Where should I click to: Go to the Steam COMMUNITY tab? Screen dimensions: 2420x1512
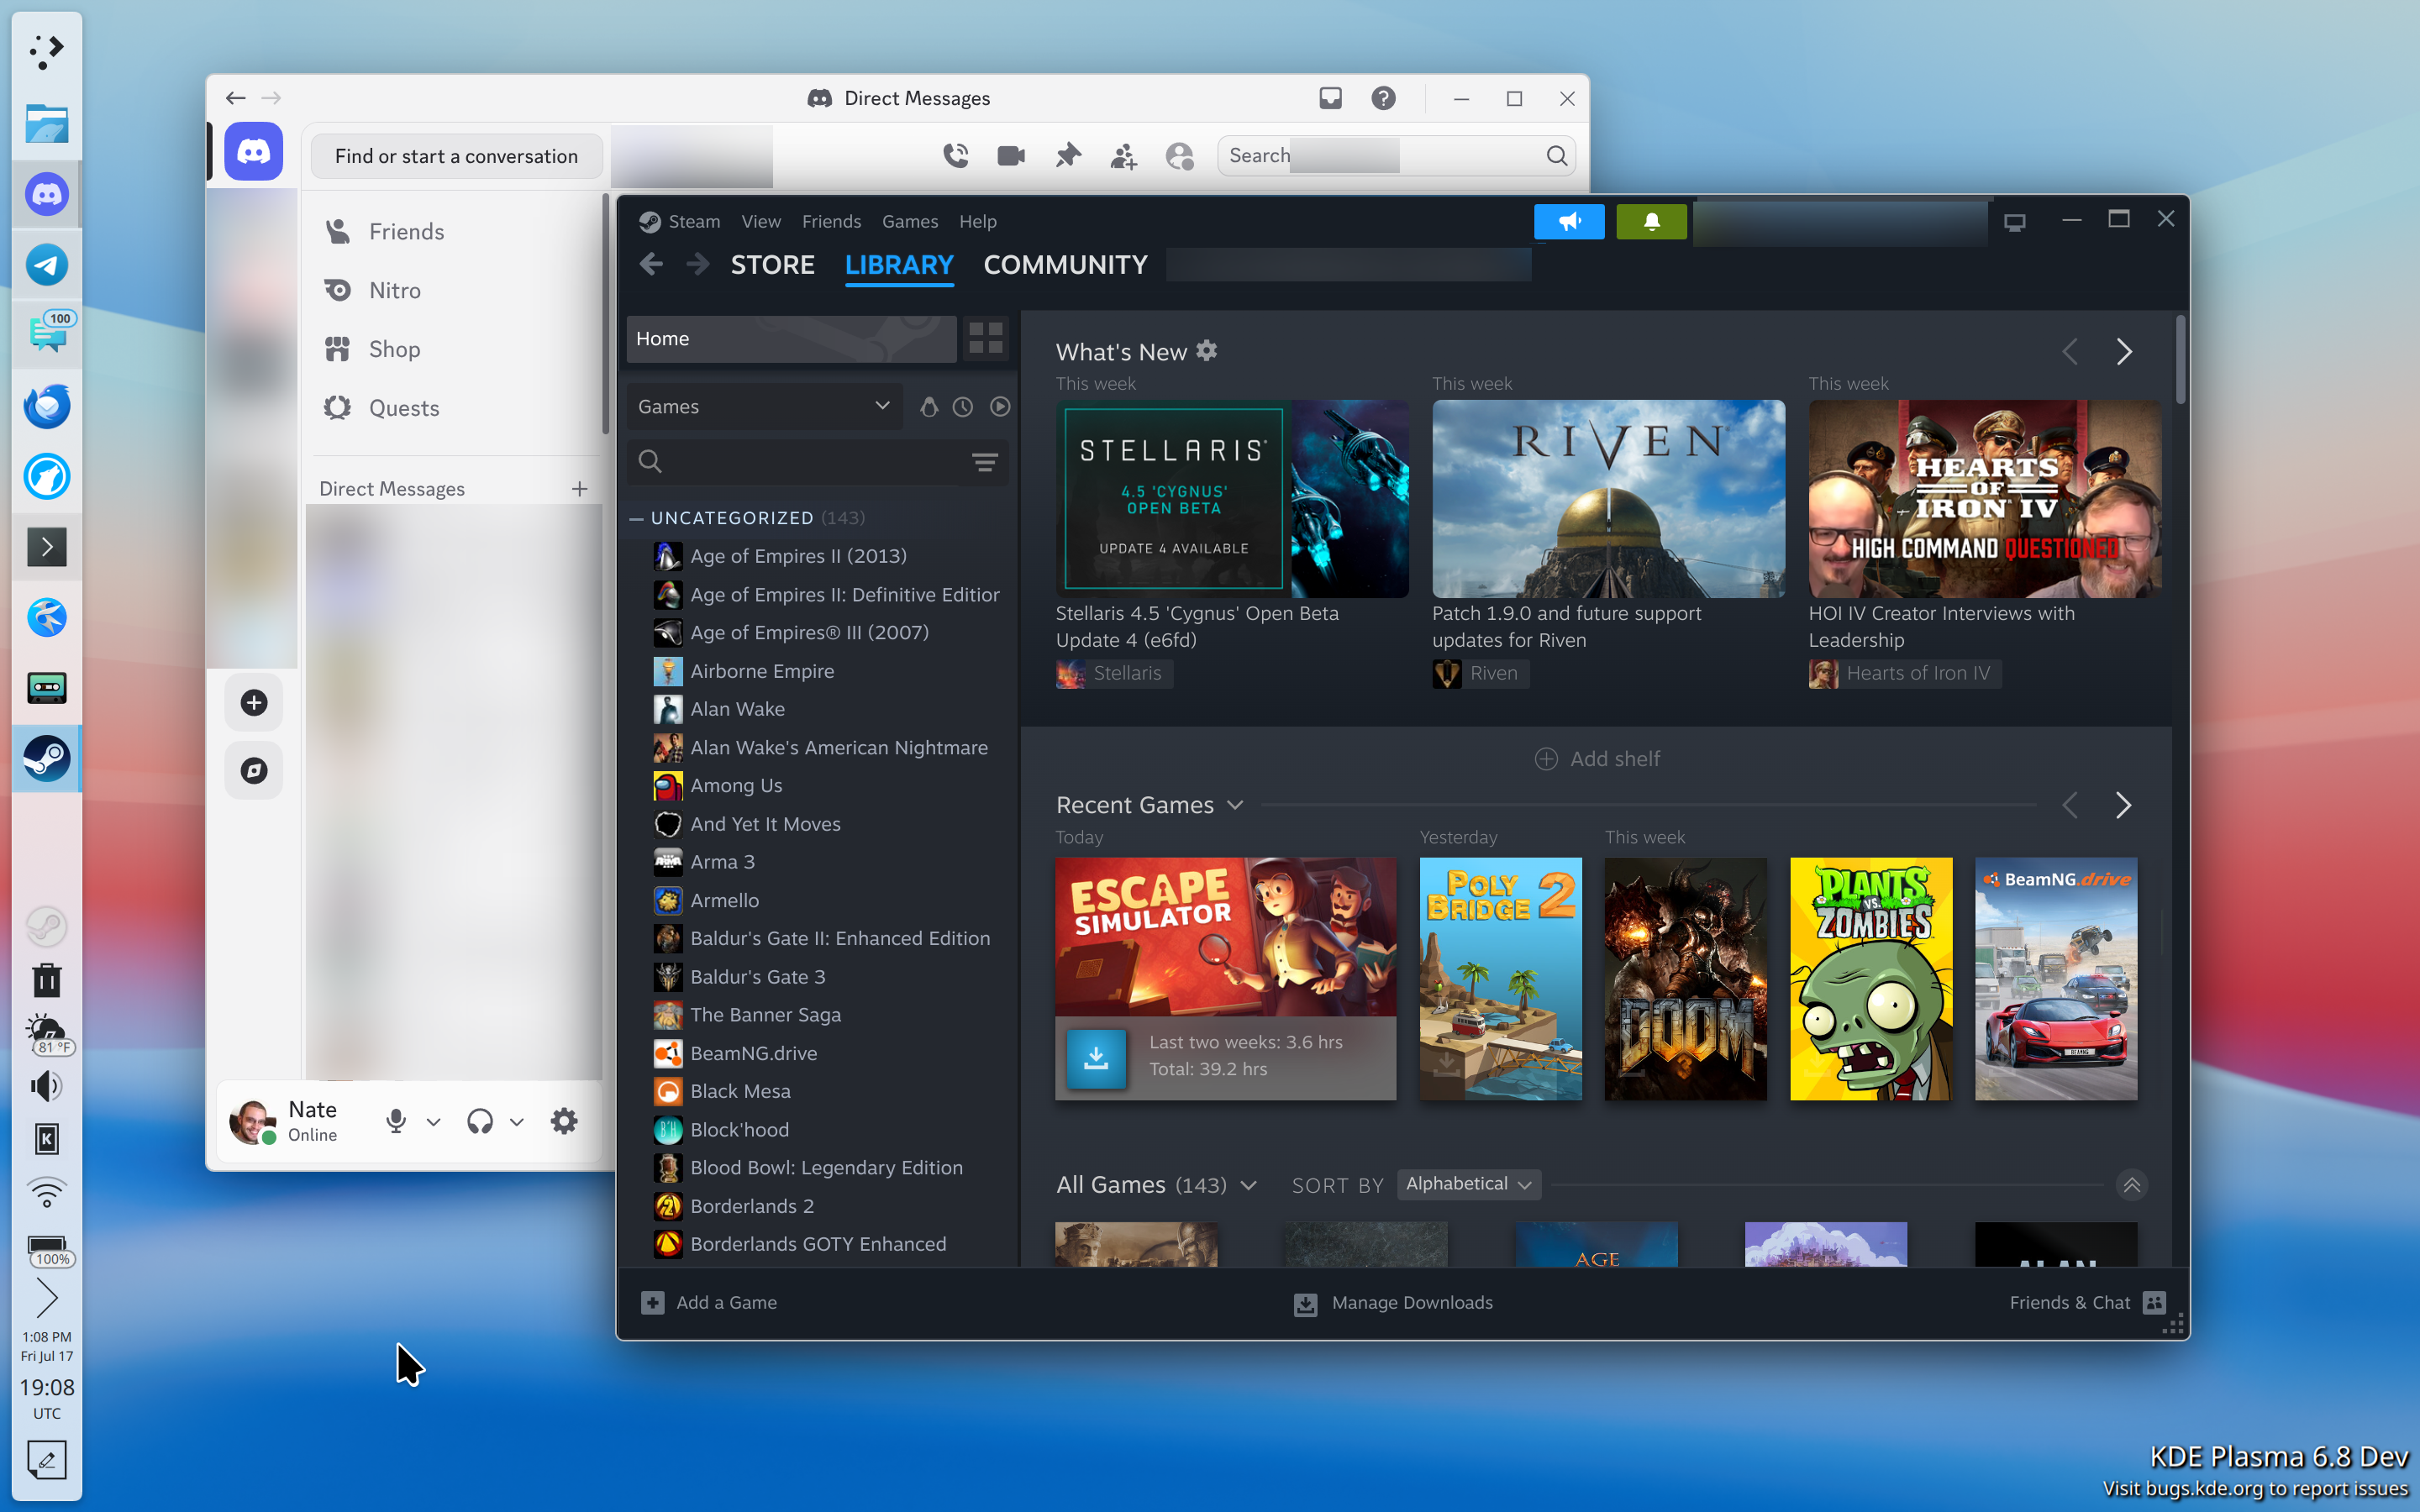pyautogui.click(x=1065, y=265)
